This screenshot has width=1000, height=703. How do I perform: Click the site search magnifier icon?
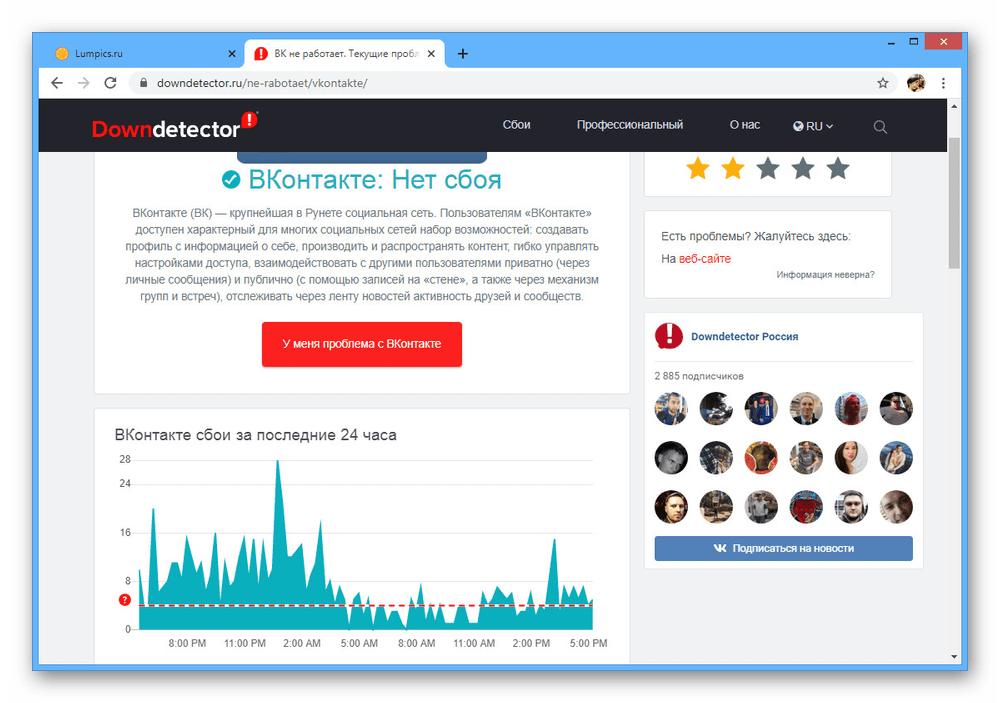(880, 126)
